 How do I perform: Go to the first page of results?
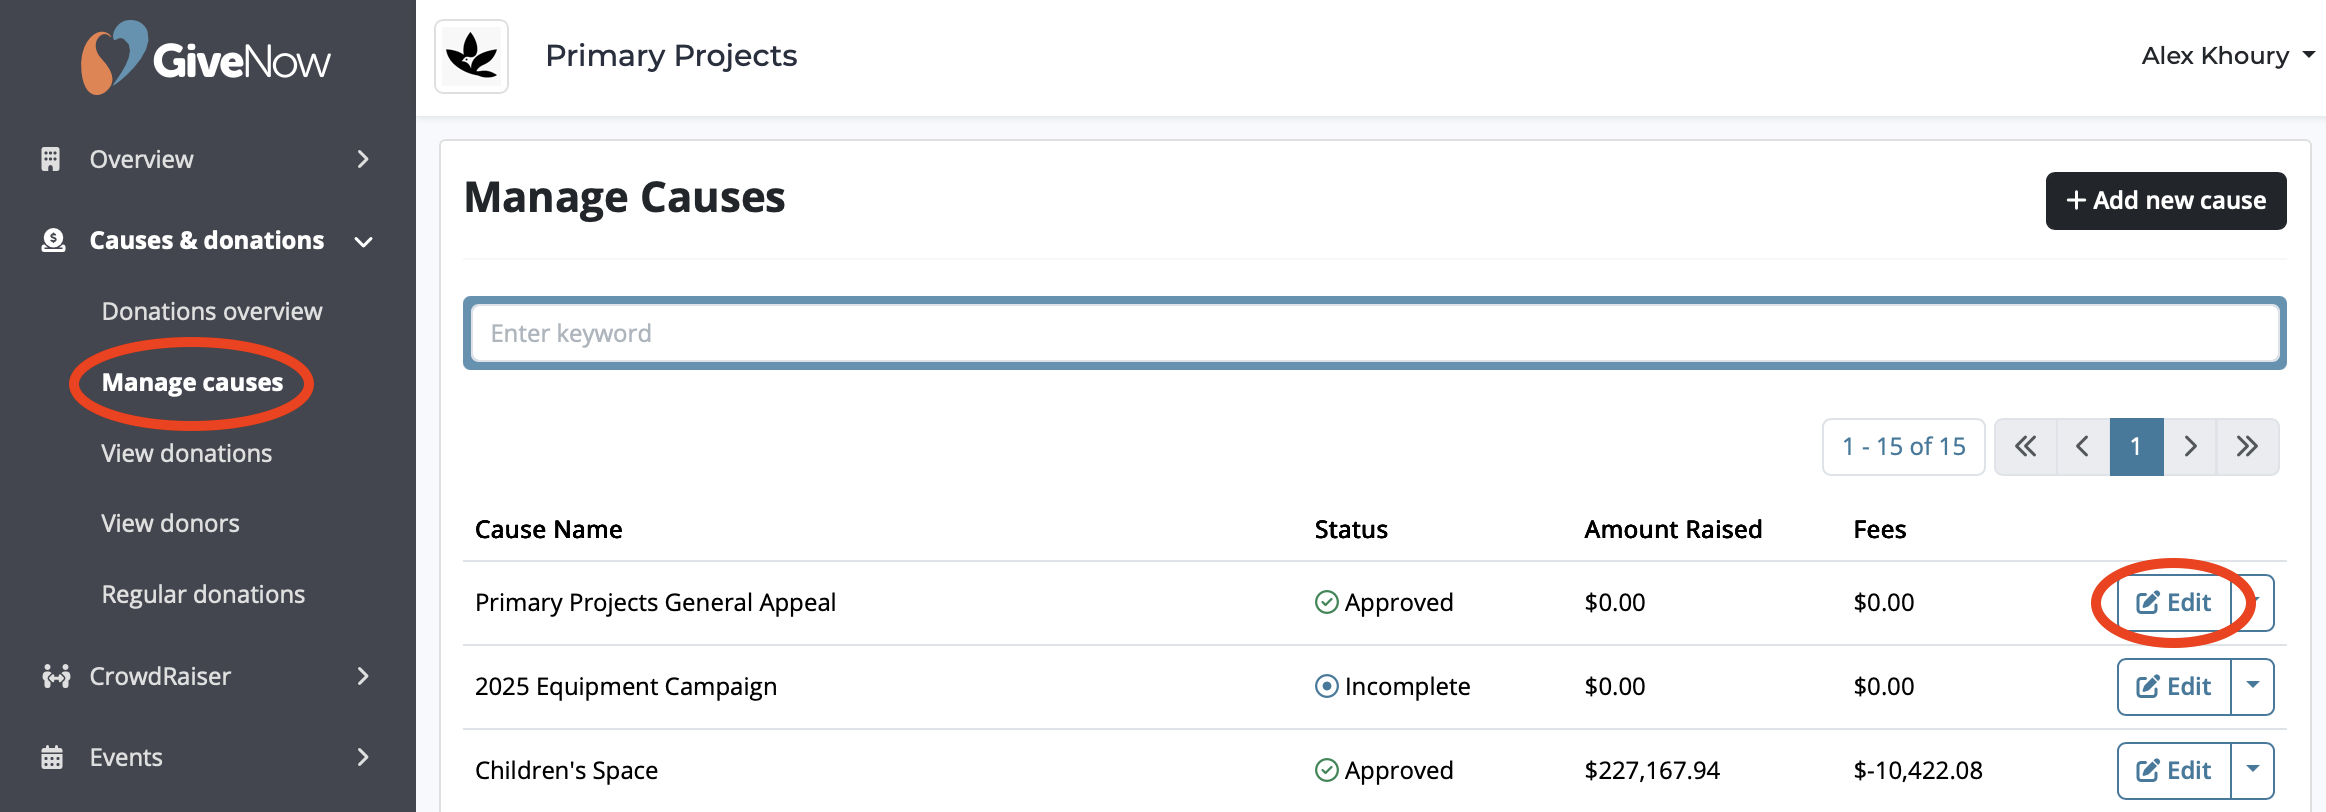pyautogui.click(x=2025, y=447)
